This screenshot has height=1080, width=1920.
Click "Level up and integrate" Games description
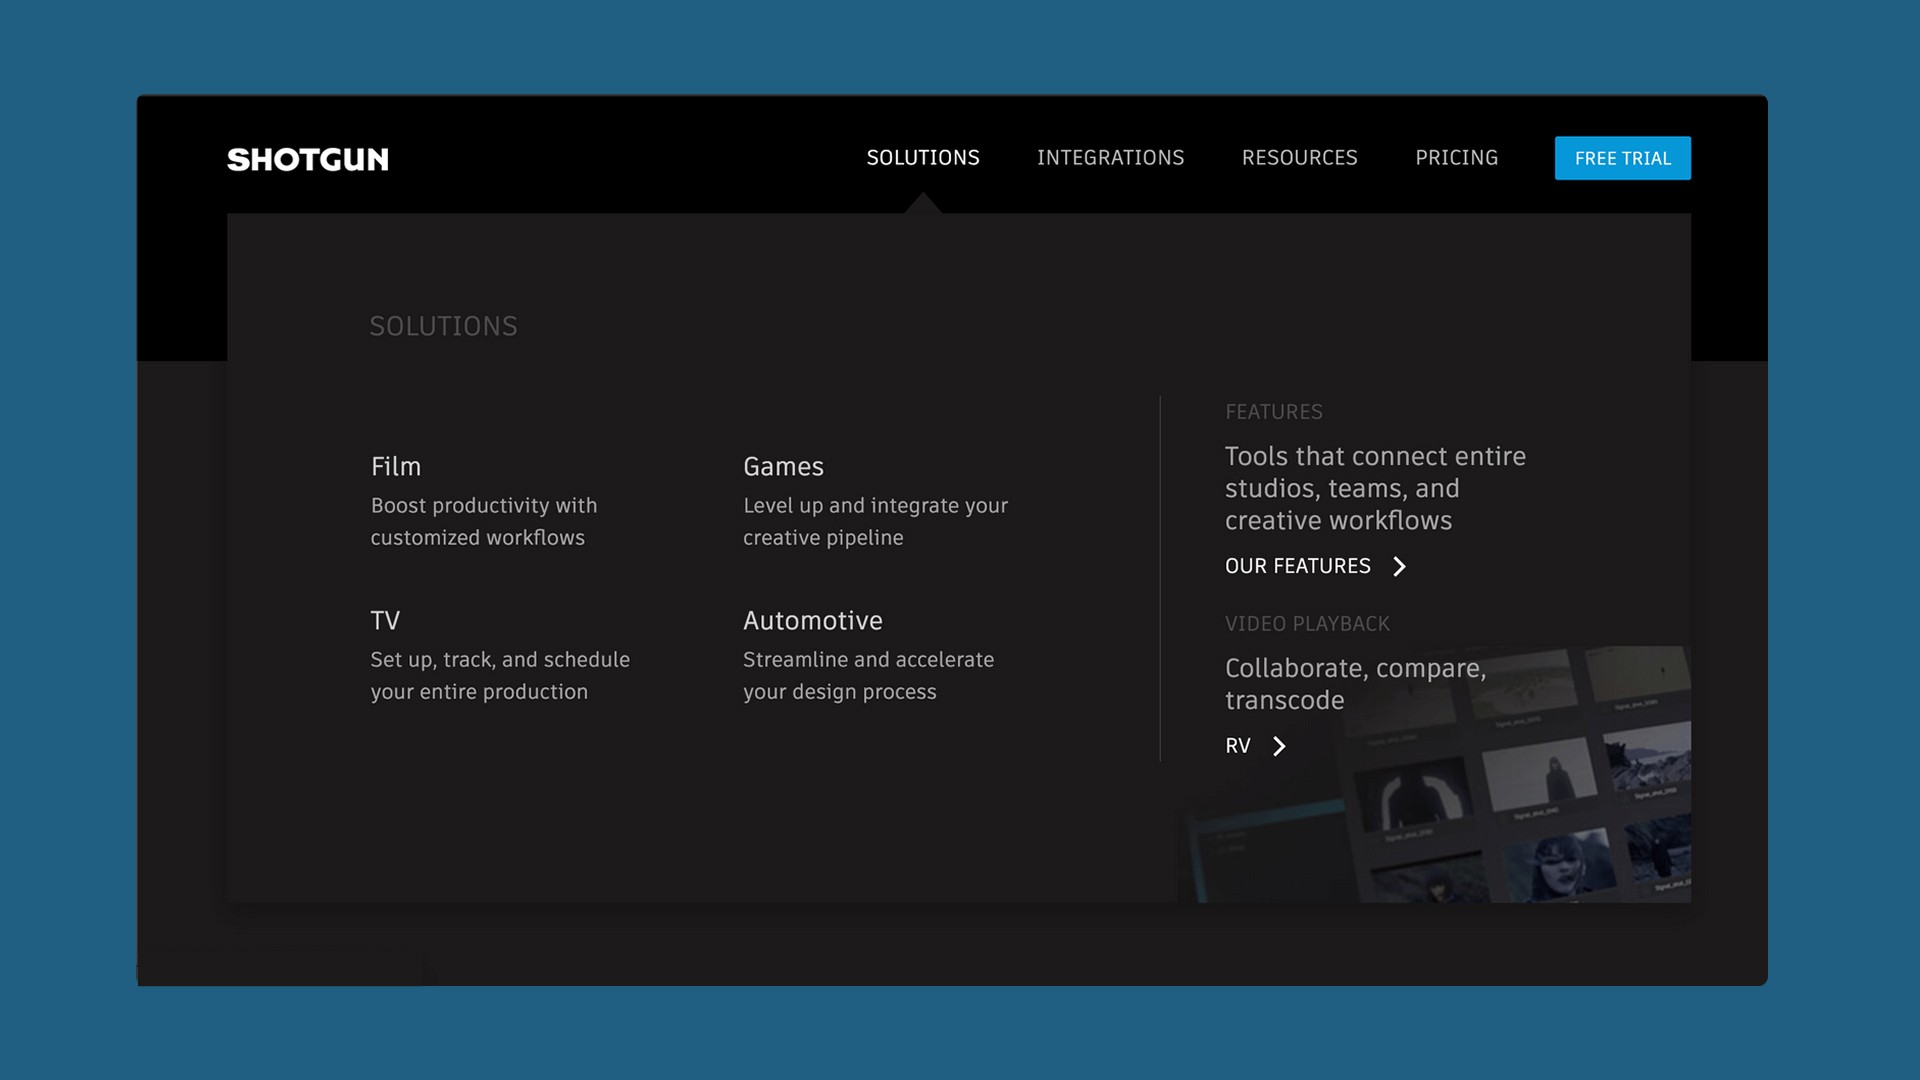pyautogui.click(x=874, y=522)
